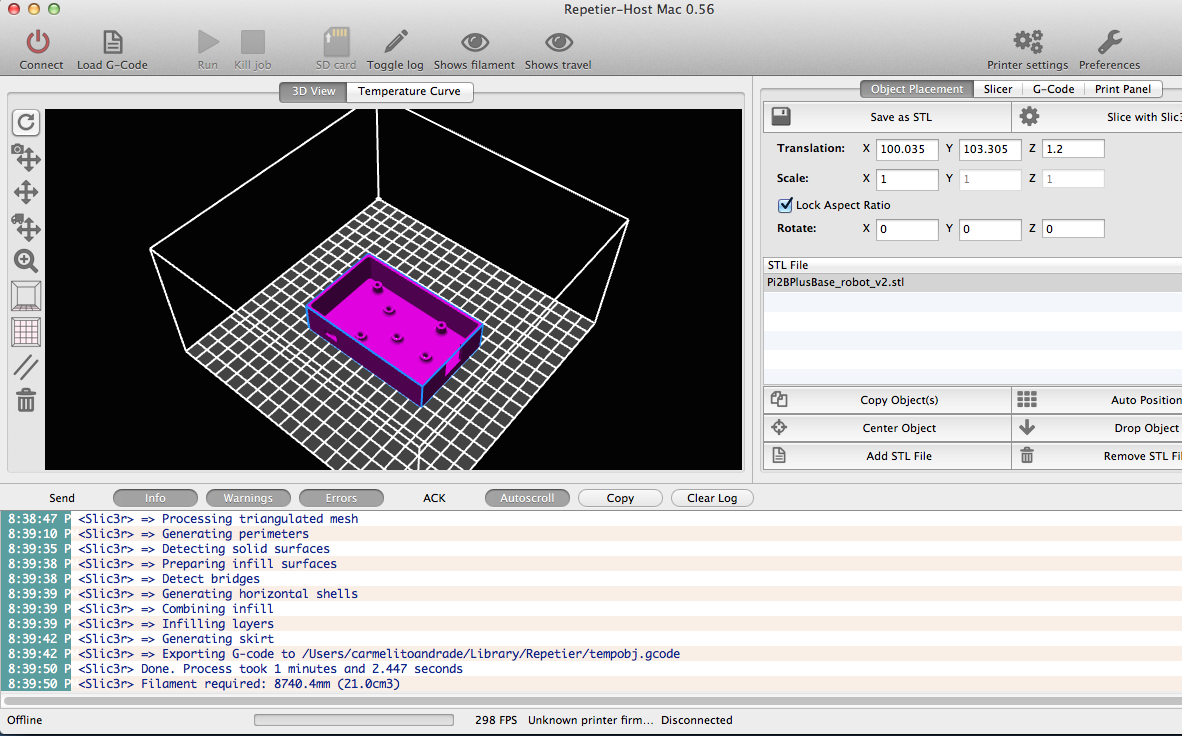Click the 'Processing triangulated mesh' log line

click(x=591, y=519)
